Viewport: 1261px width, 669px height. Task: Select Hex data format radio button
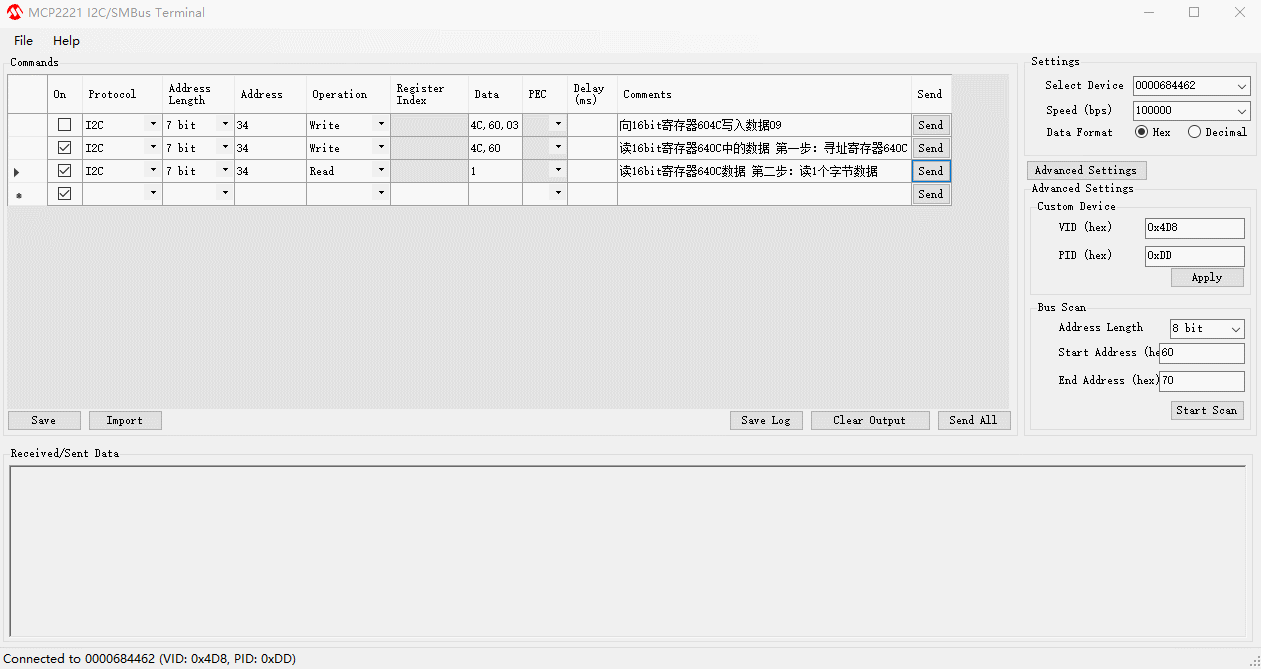tap(1141, 132)
